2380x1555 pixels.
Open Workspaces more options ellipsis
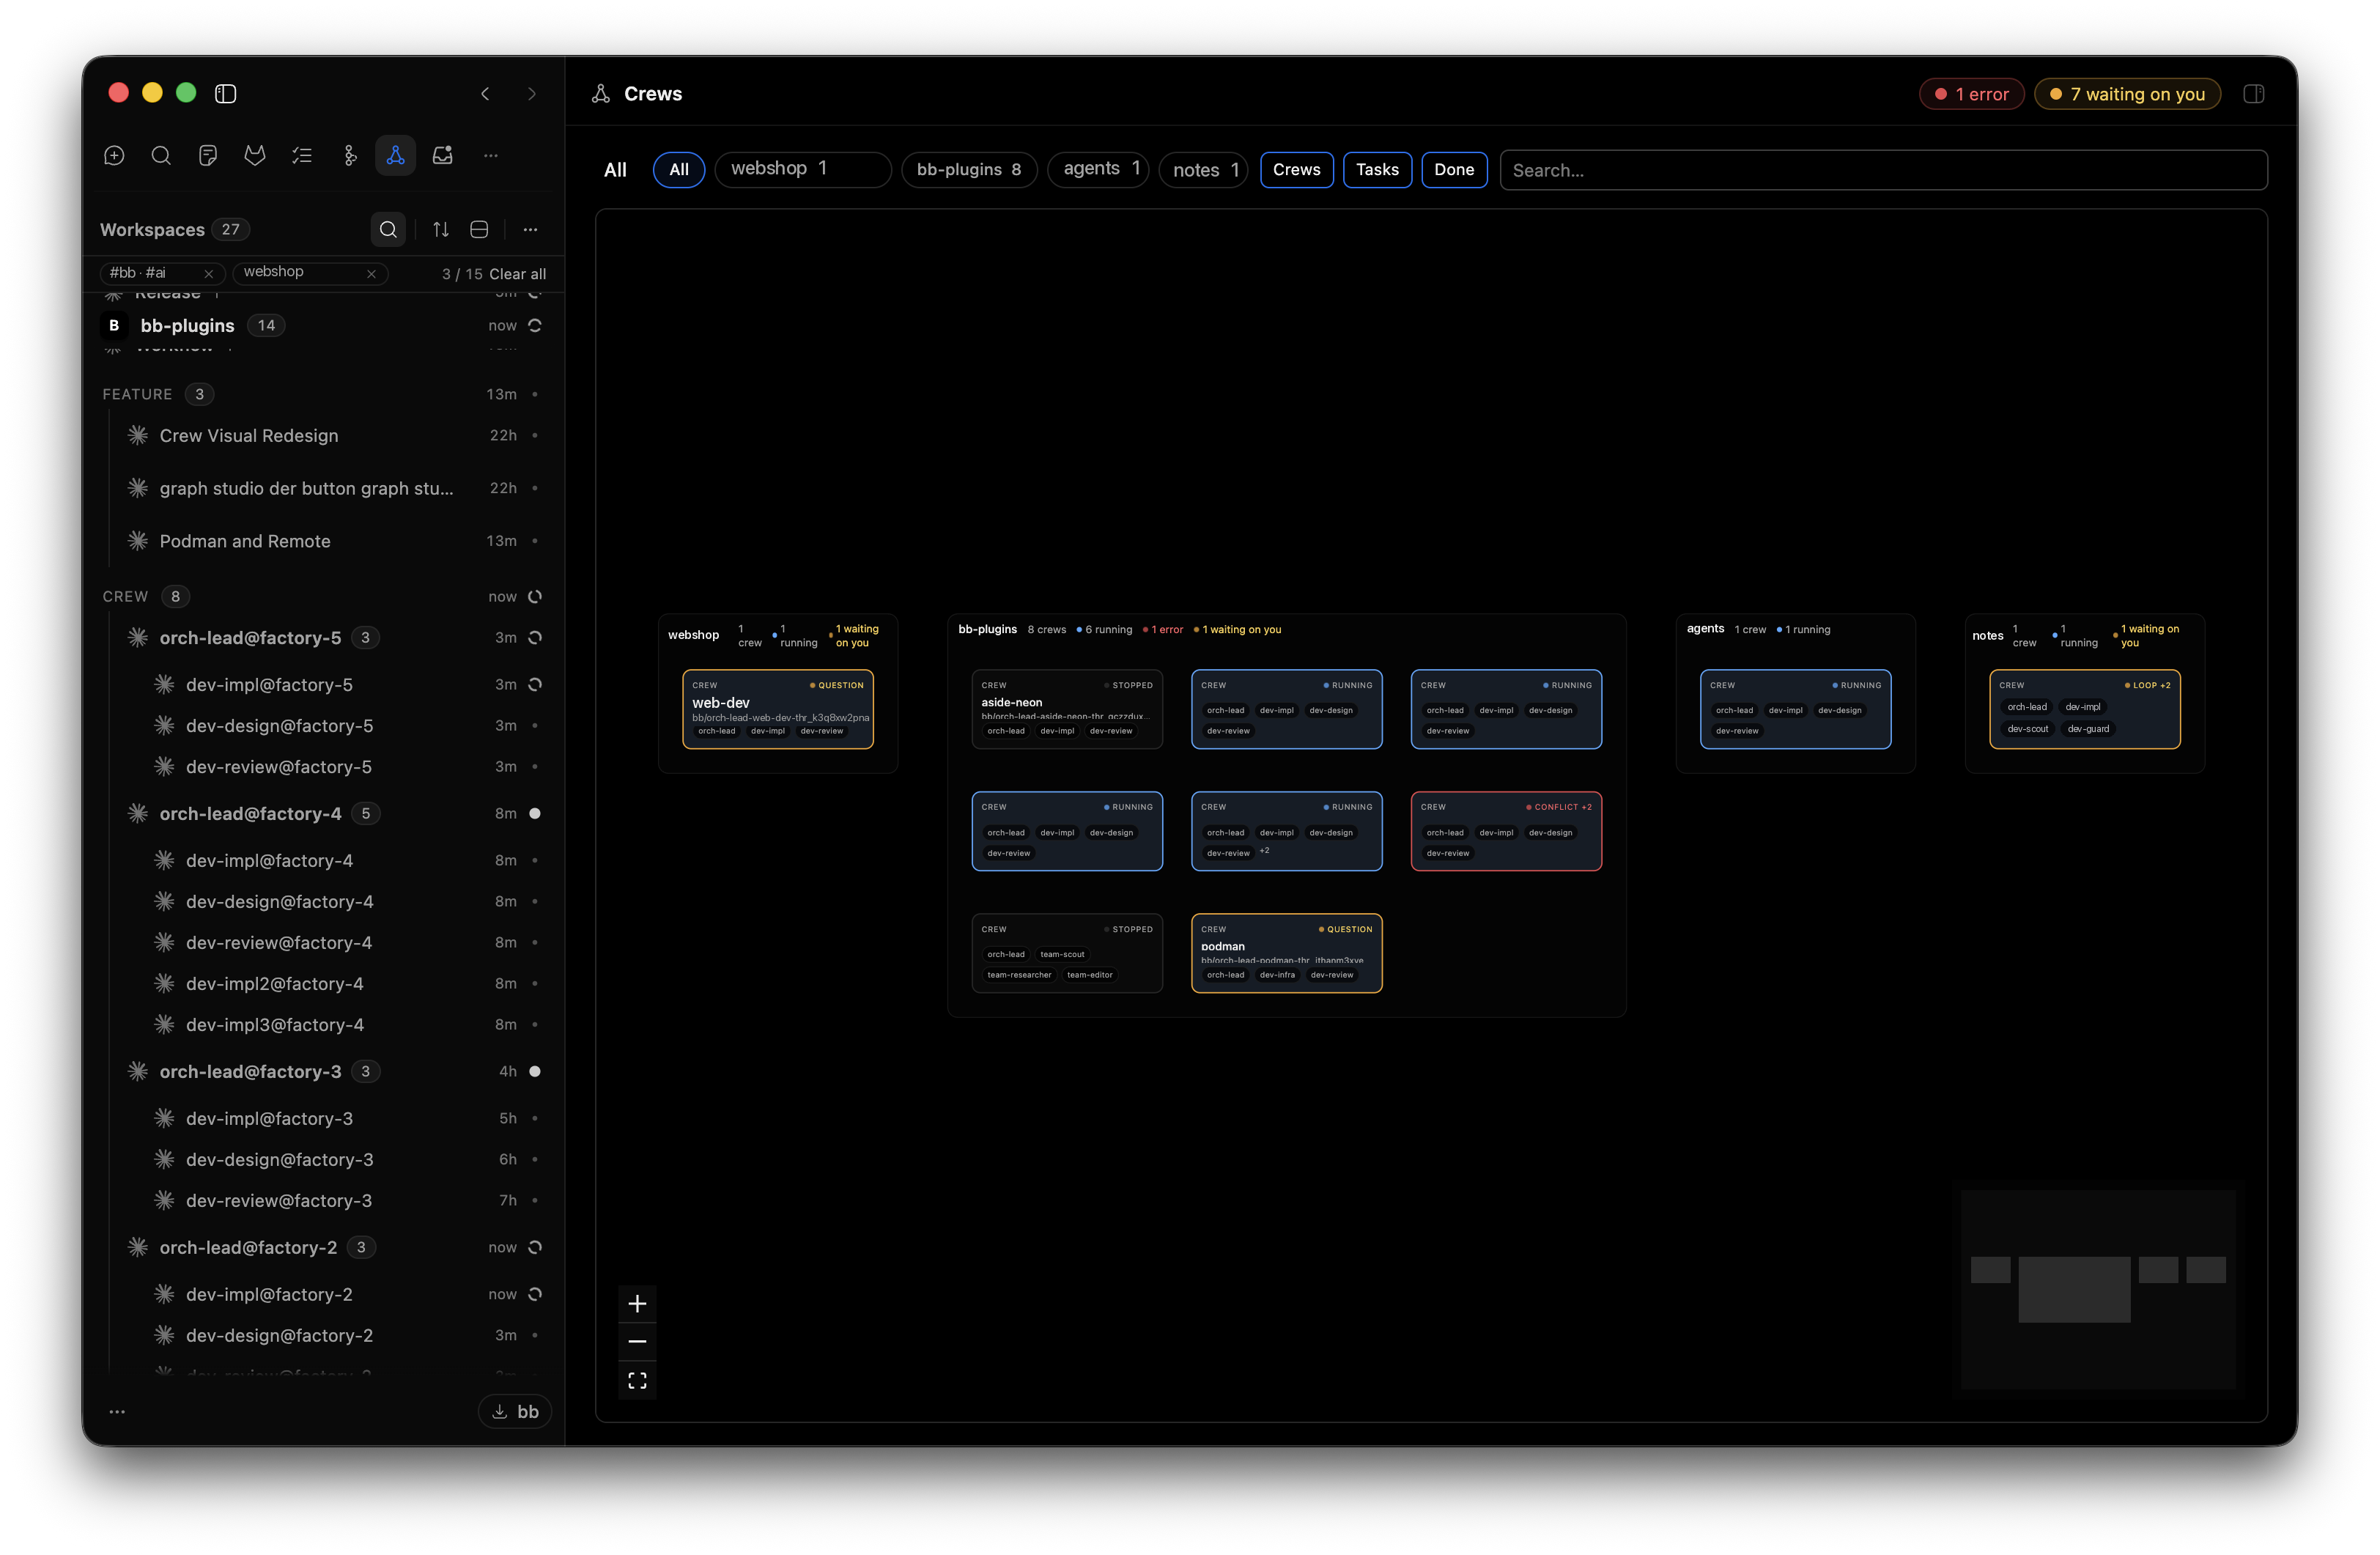coord(530,229)
